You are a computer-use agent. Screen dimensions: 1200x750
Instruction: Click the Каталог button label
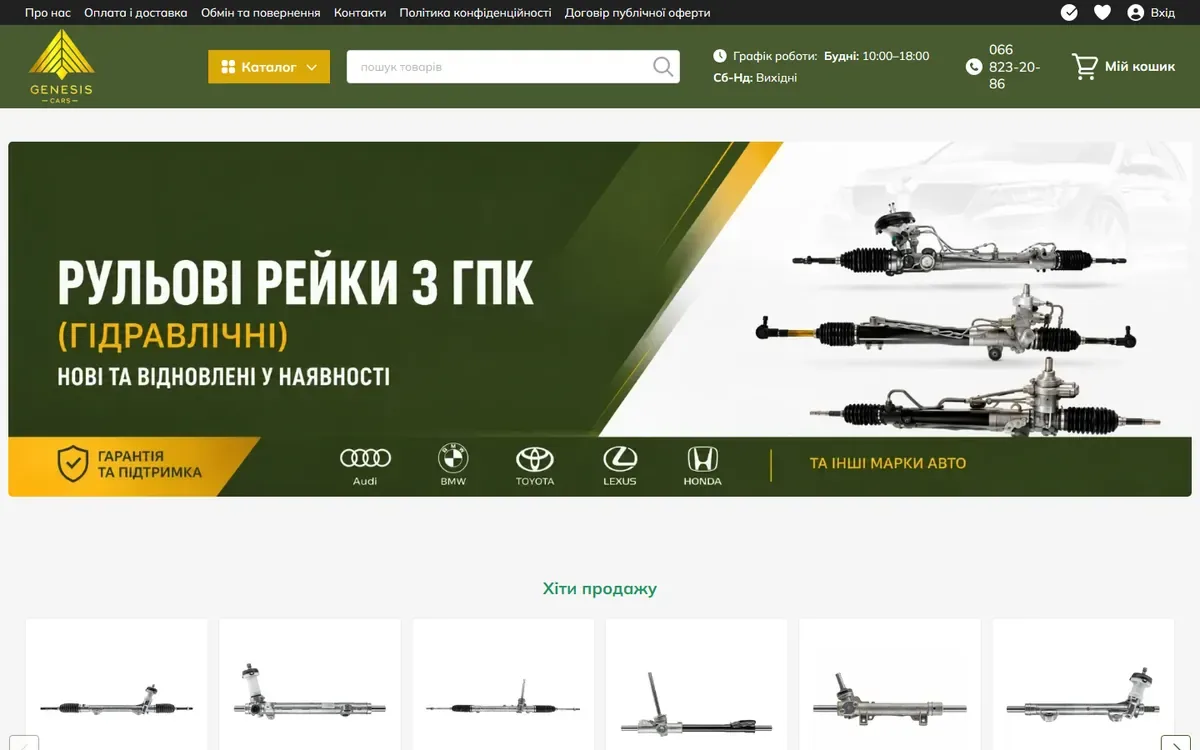pos(269,67)
